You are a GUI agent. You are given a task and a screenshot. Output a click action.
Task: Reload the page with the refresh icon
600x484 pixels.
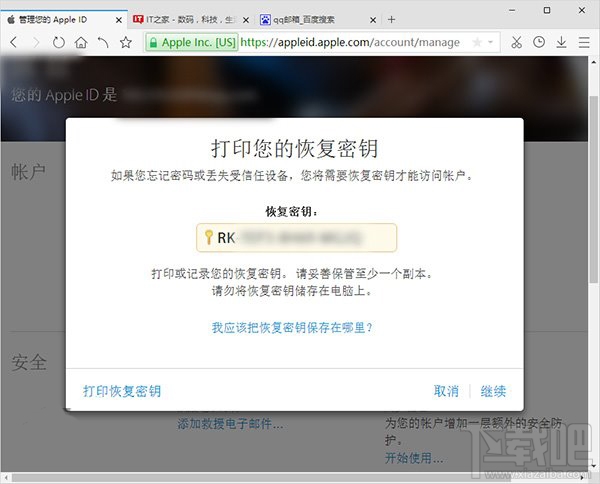59,42
